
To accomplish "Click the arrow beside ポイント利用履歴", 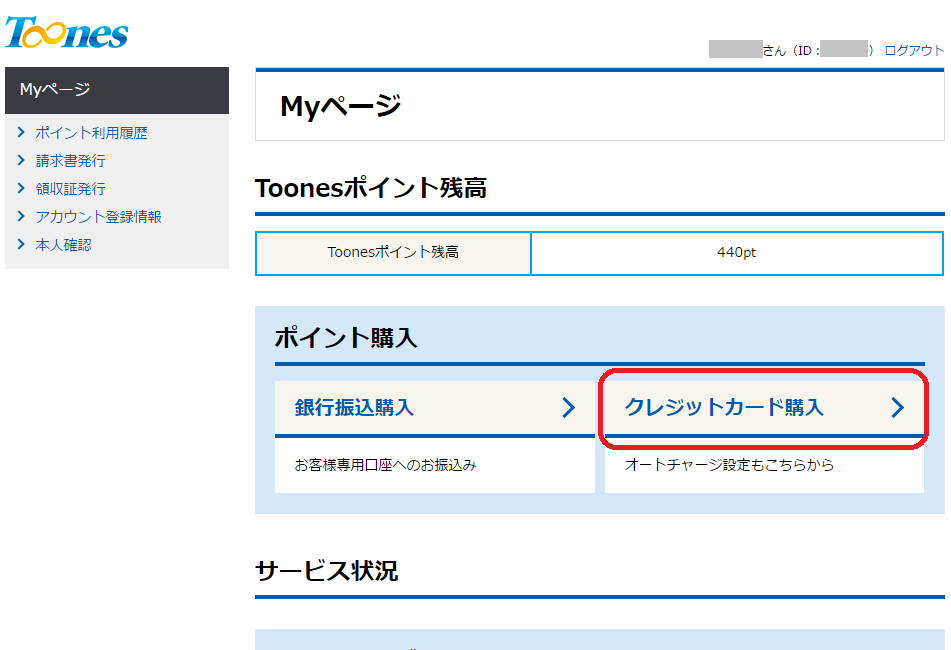I will (x=21, y=132).
